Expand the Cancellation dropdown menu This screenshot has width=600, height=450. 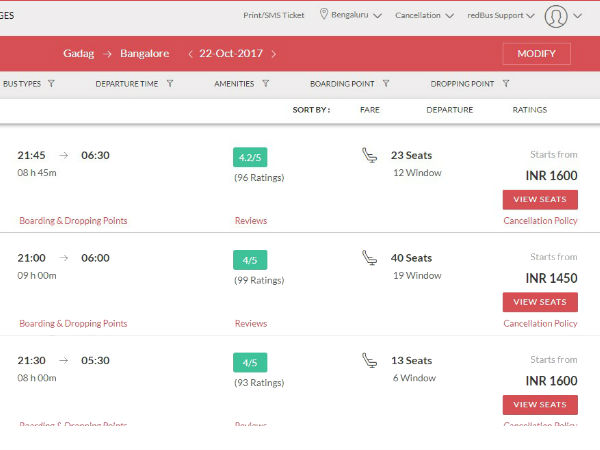coord(424,16)
